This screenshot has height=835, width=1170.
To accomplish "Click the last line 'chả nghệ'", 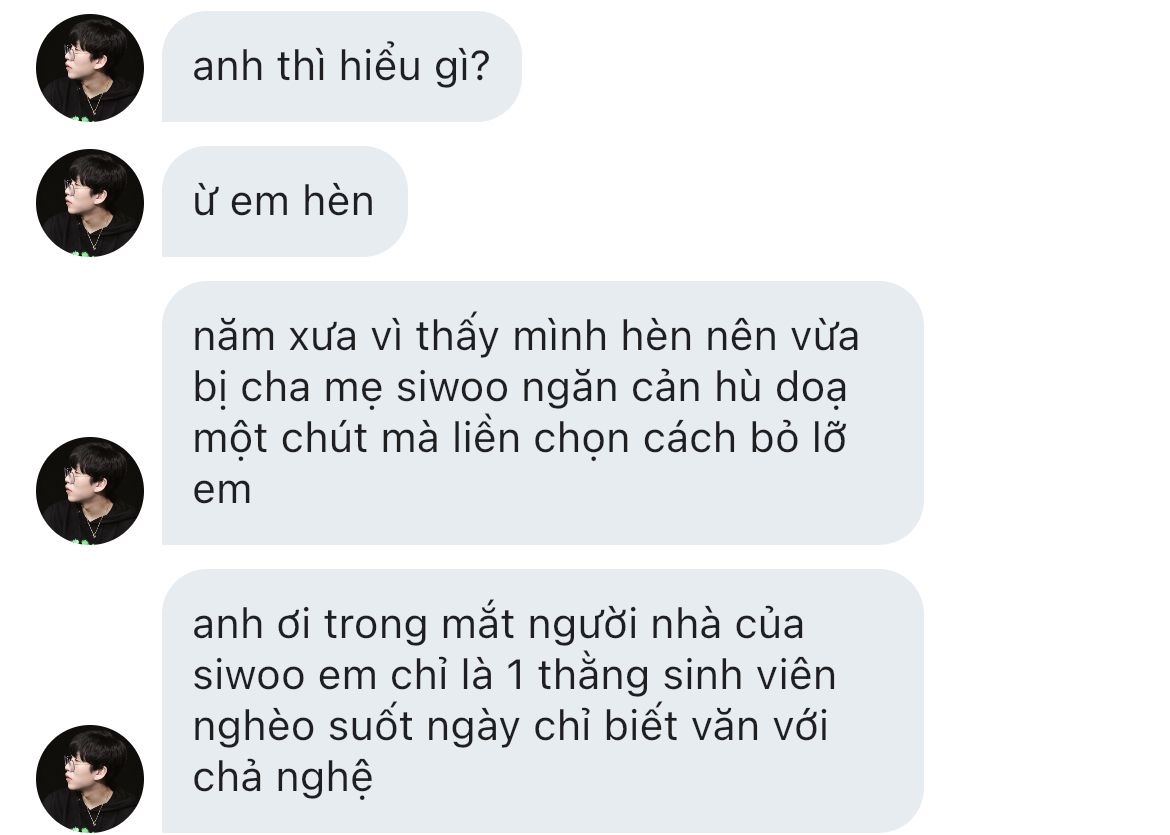I will coord(282,778).
